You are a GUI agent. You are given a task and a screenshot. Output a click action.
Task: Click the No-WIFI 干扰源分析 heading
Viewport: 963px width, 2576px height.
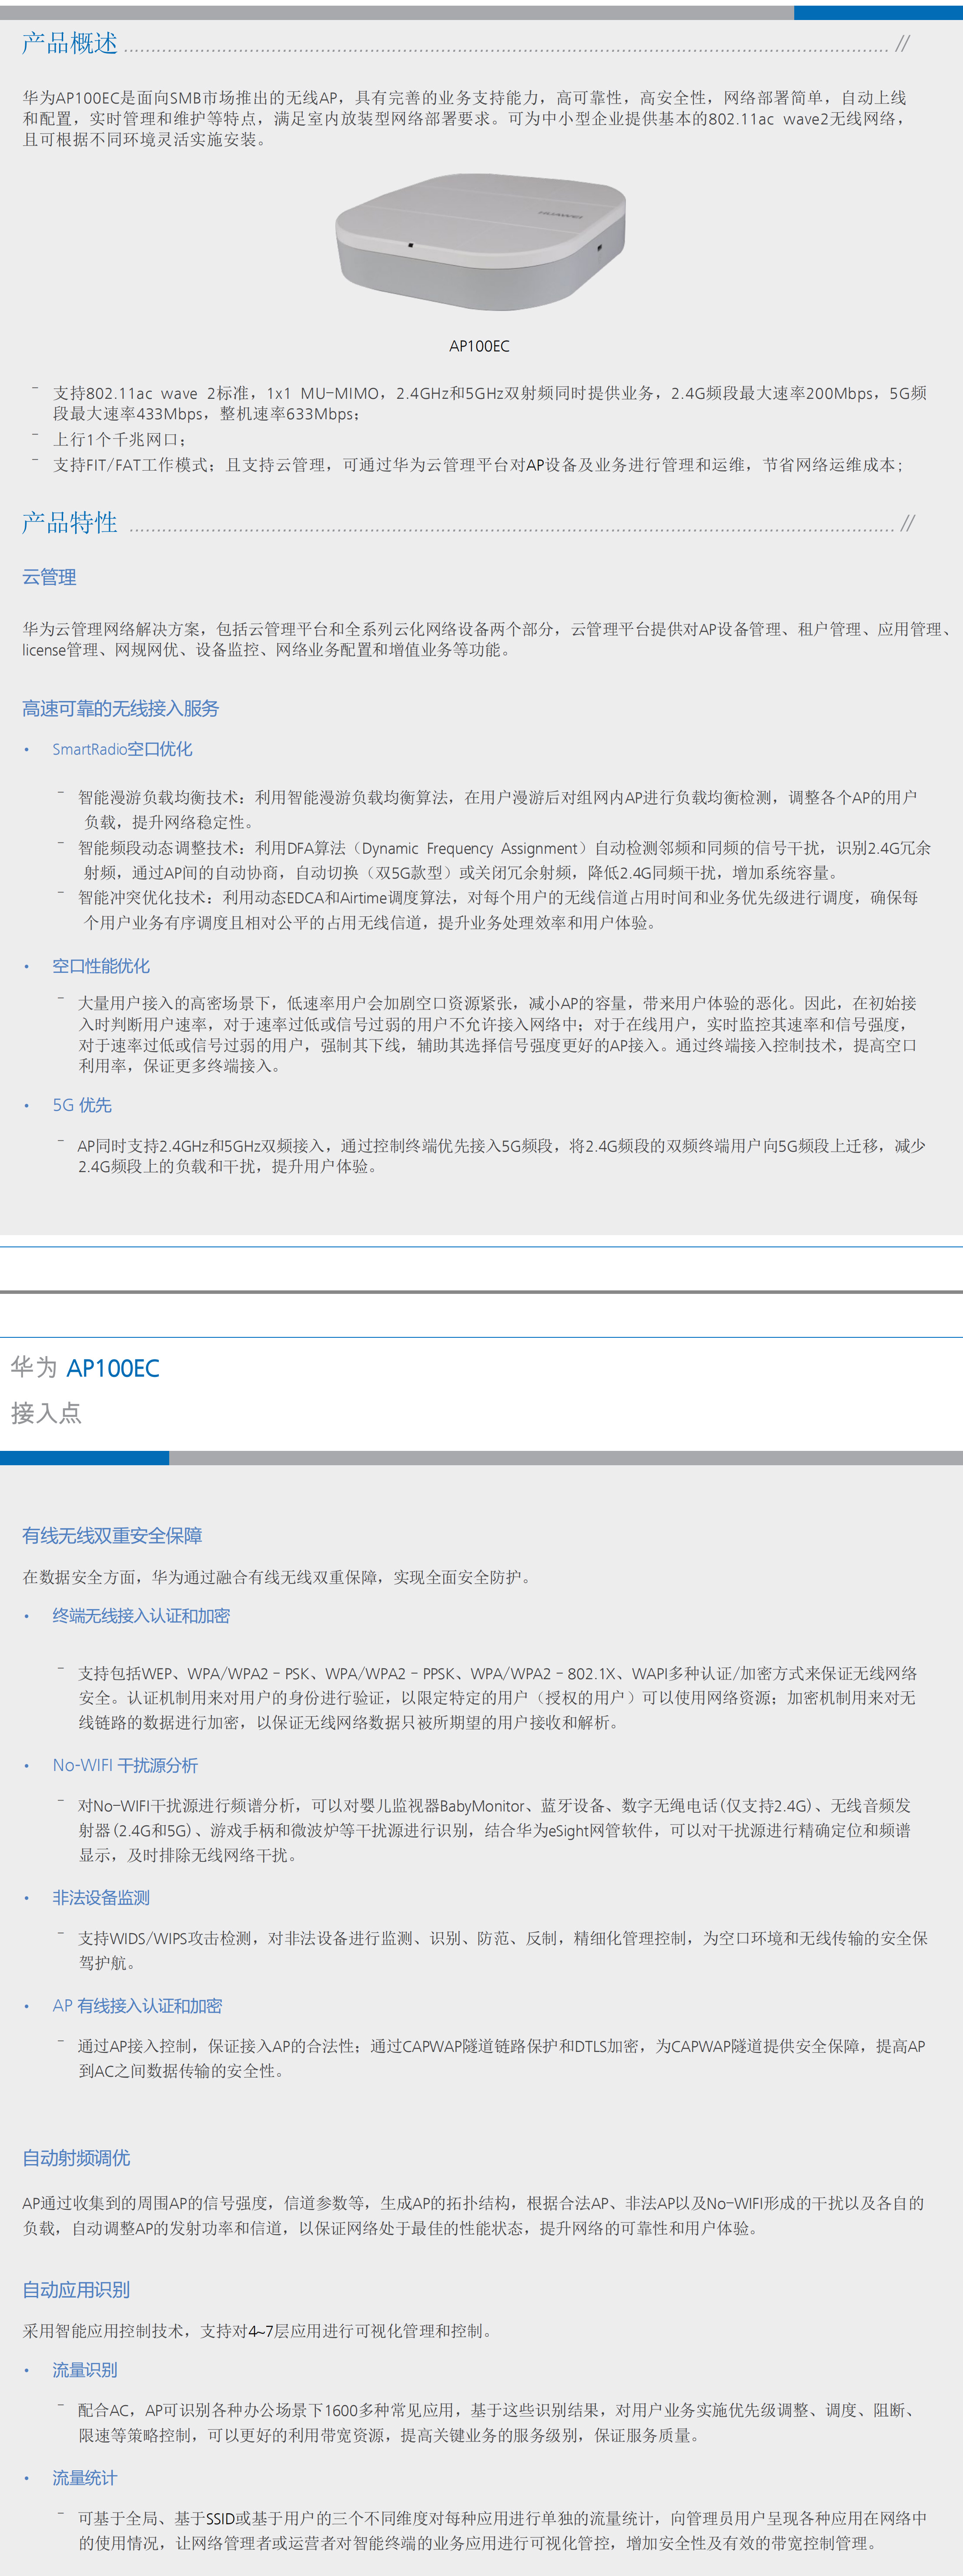click(x=125, y=1765)
